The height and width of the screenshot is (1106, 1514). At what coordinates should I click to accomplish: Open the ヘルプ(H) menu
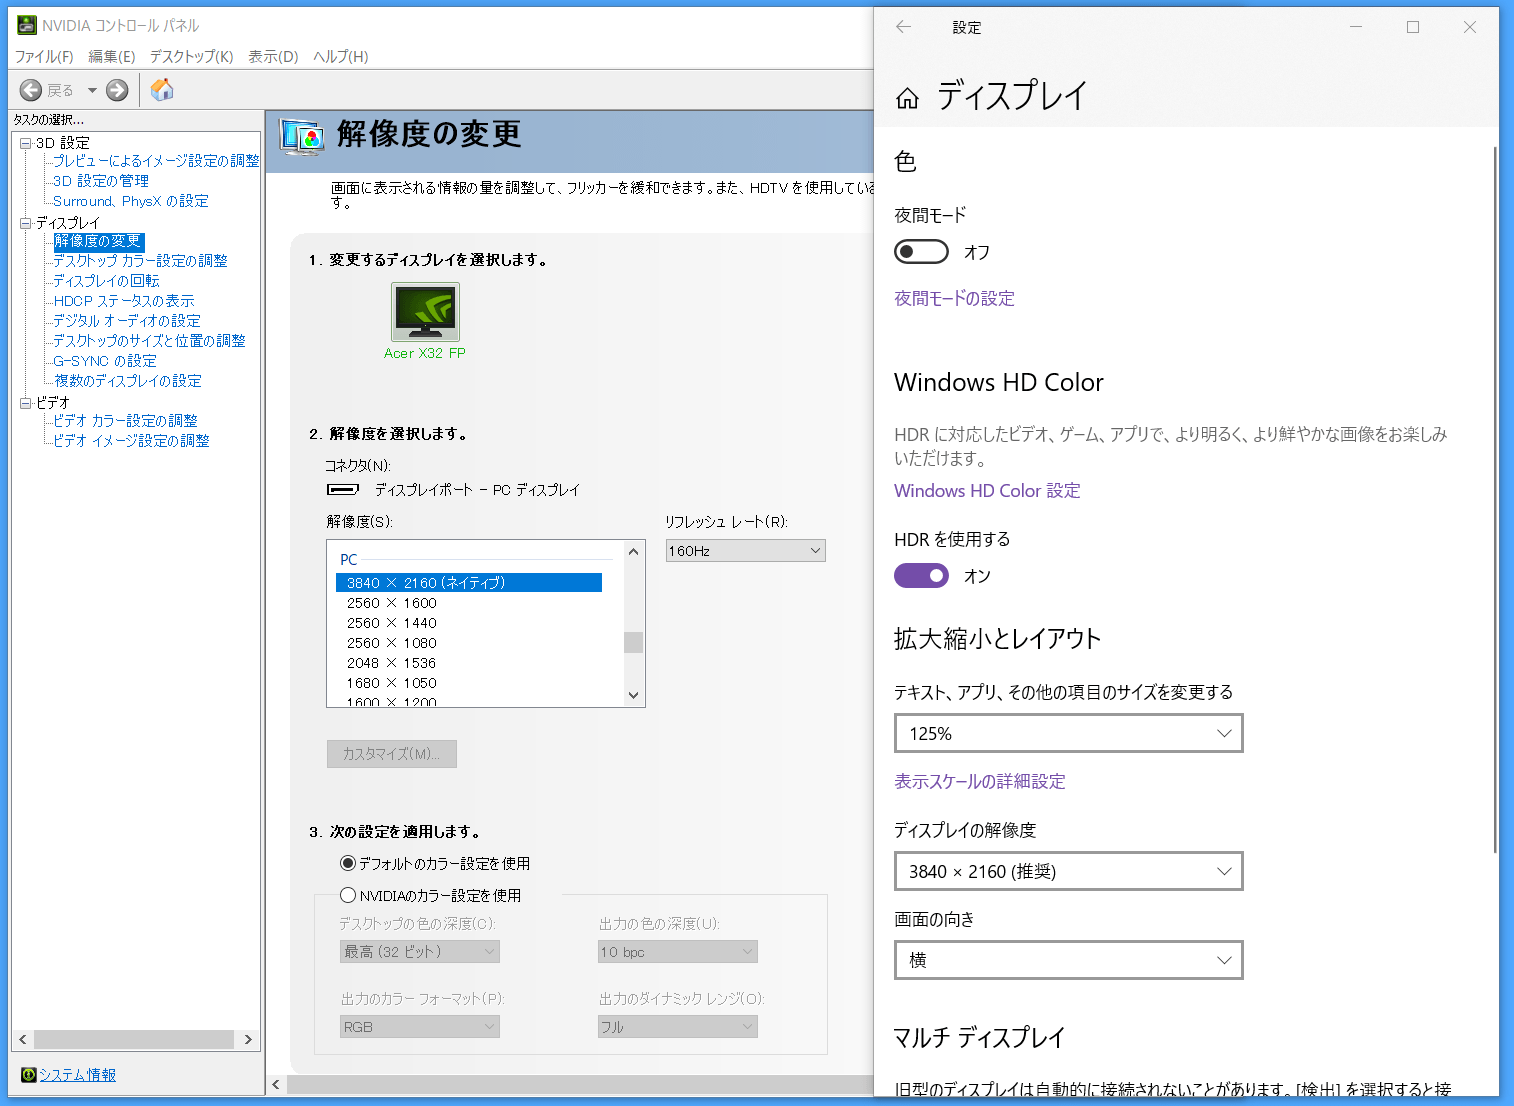tap(341, 57)
